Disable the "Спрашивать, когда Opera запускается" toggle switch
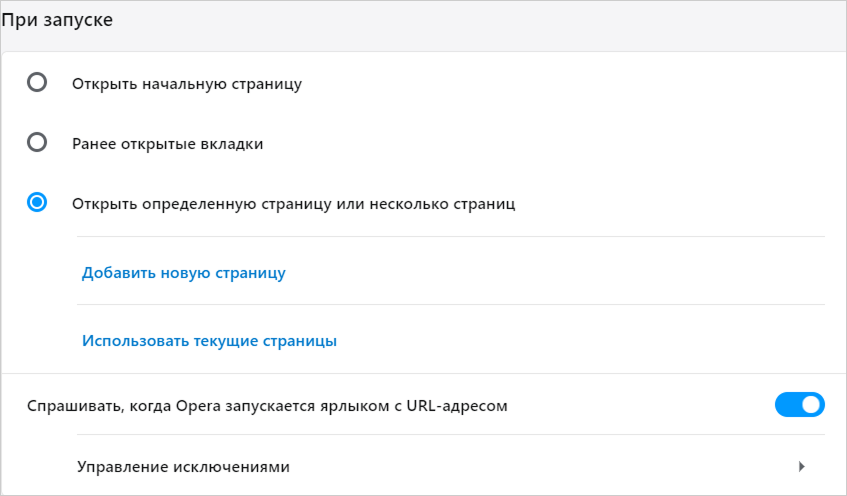 (799, 405)
